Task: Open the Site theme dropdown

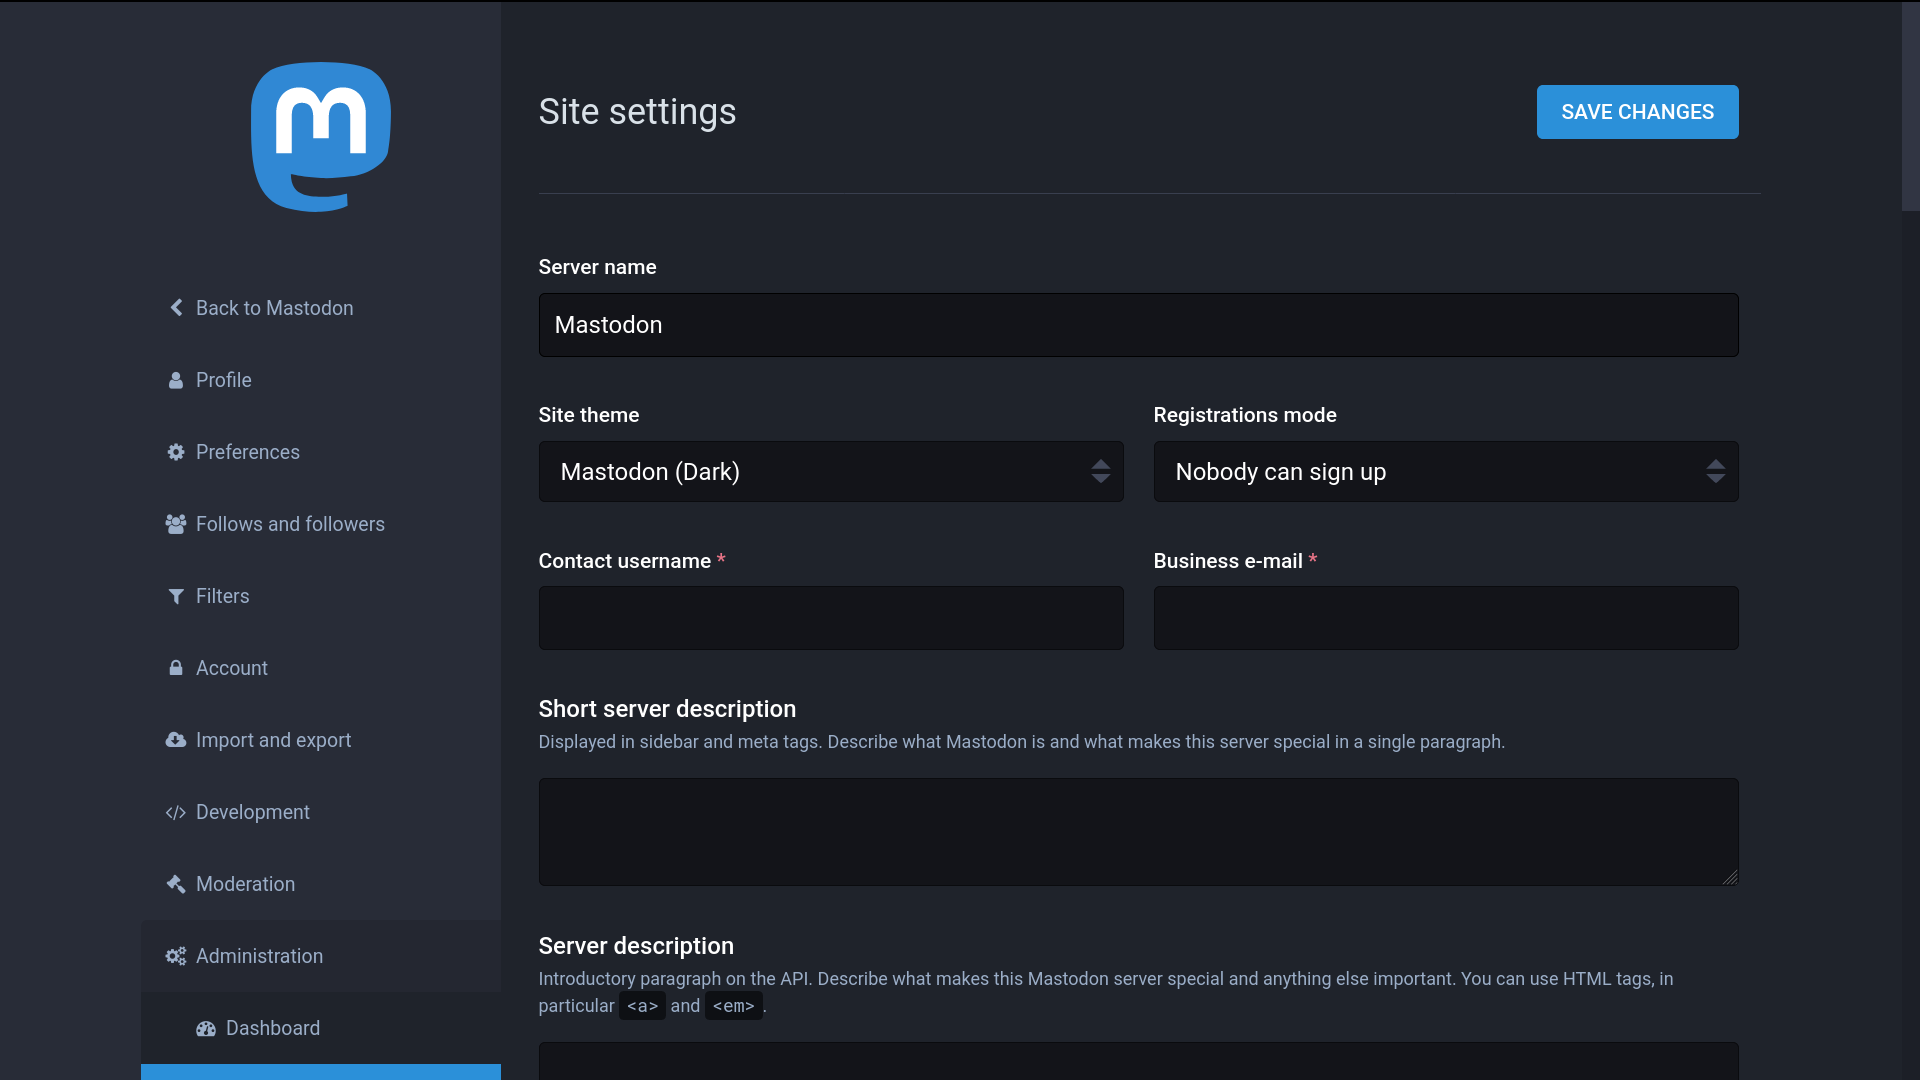Action: tap(830, 472)
